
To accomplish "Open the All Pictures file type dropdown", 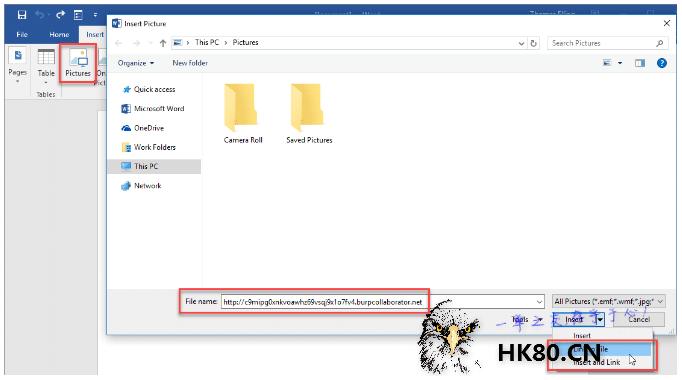I will coord(609,301).
